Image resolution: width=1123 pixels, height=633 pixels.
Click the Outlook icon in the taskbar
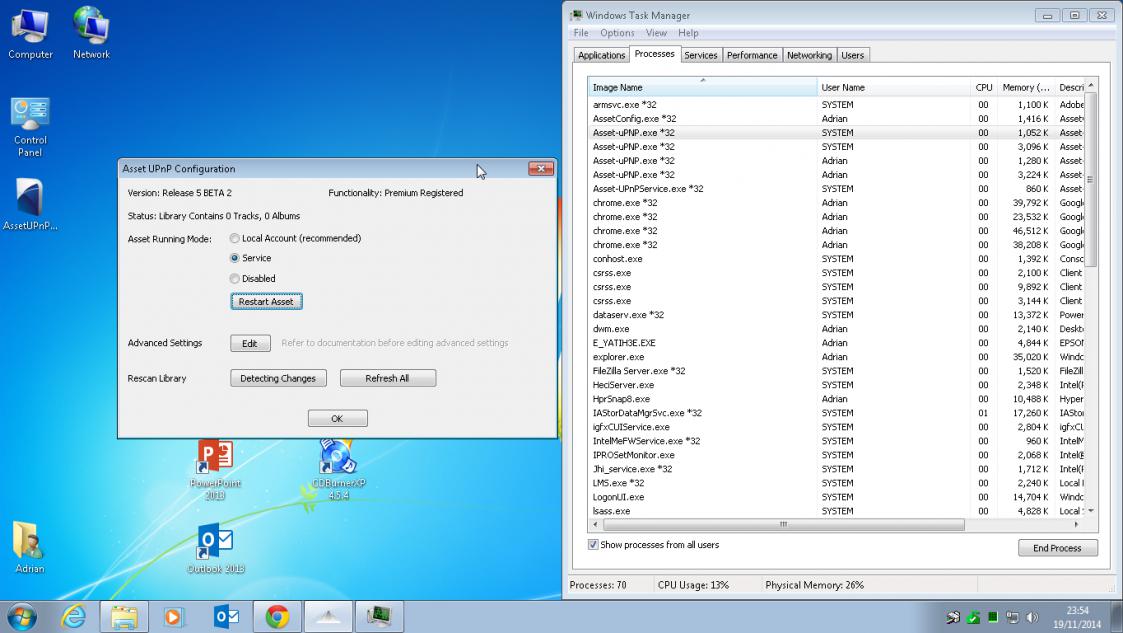[227, 616]
